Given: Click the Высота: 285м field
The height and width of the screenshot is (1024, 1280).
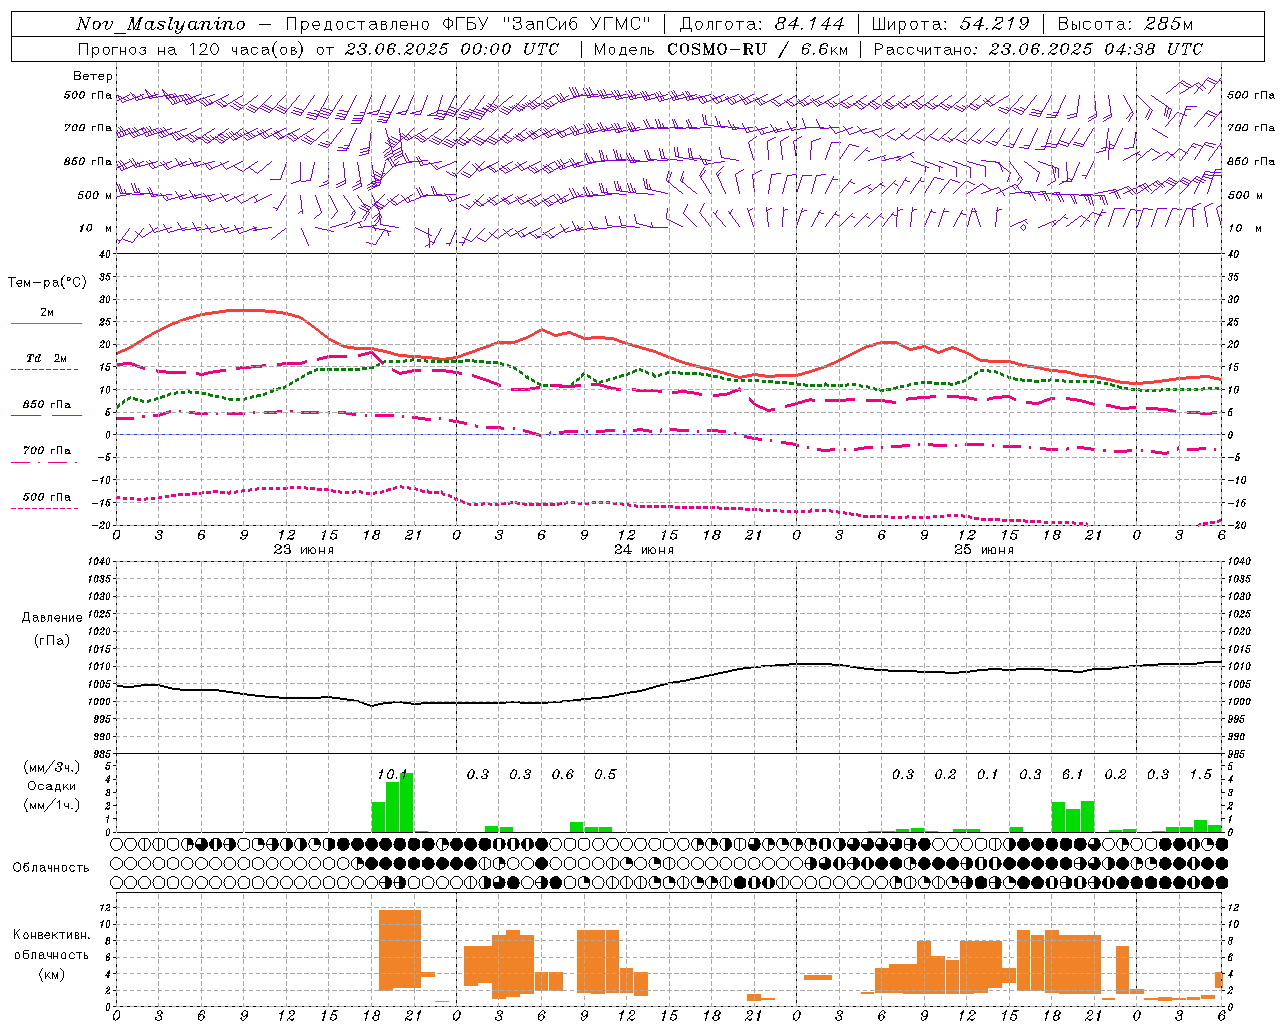Looking at the screenshot, I should (x=1125, y=24).
